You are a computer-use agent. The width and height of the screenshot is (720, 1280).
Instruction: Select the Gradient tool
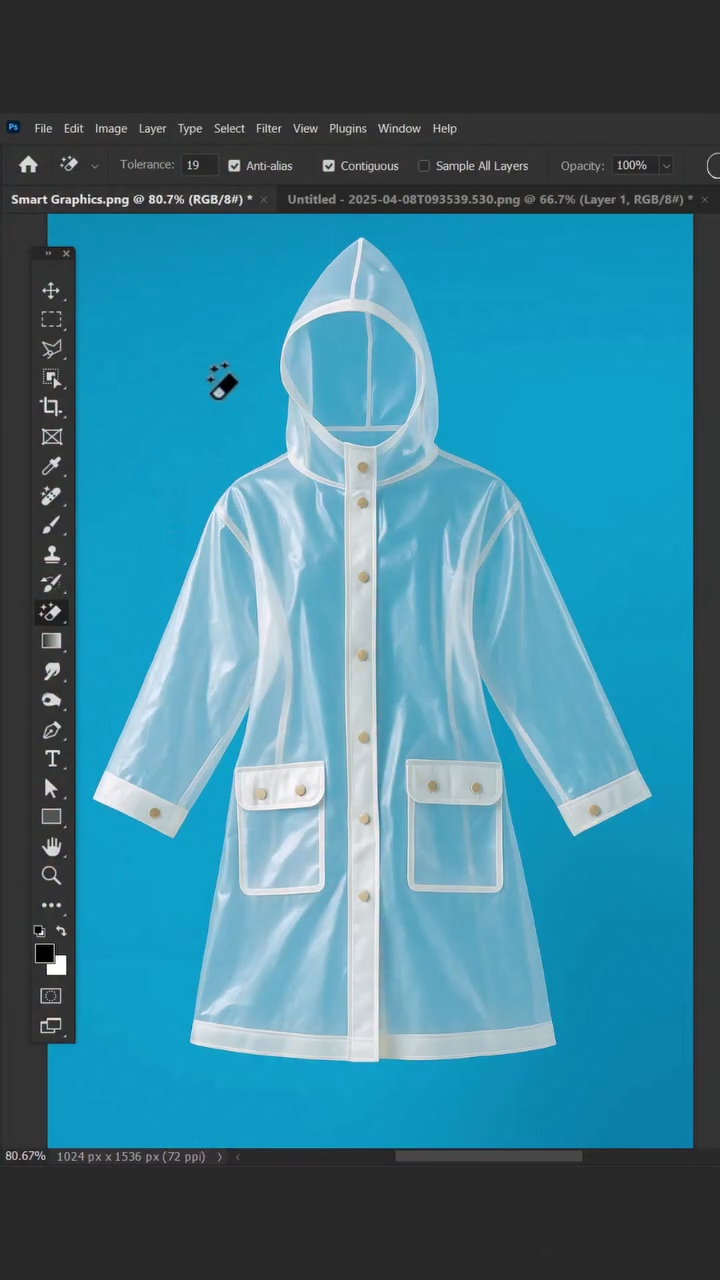[x=51, y=641]
